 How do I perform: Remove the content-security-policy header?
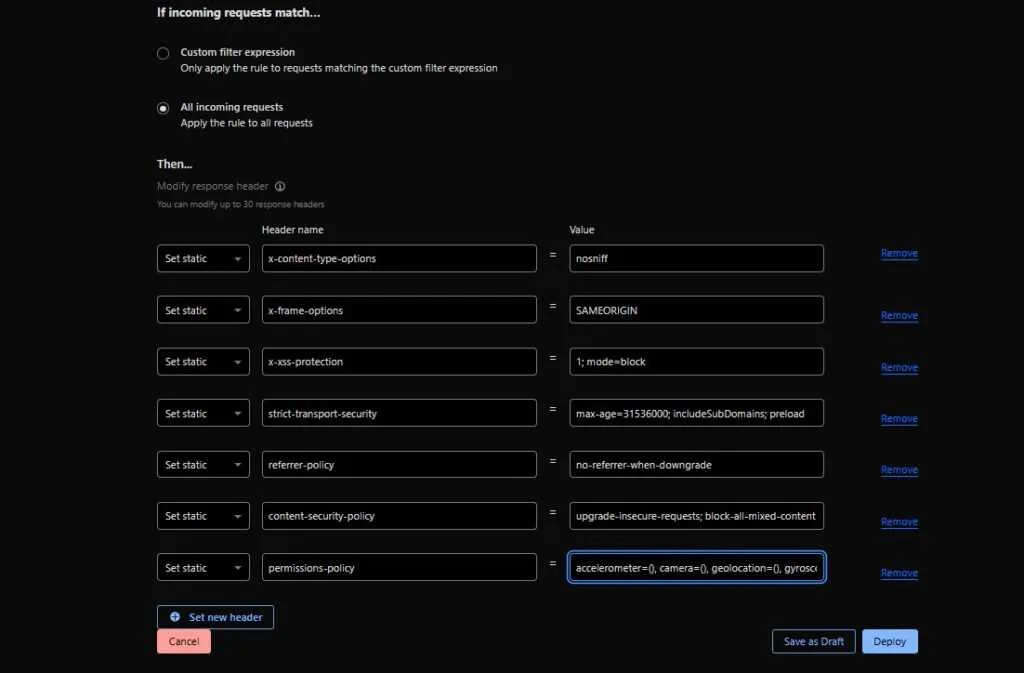[x=899, y=522]
